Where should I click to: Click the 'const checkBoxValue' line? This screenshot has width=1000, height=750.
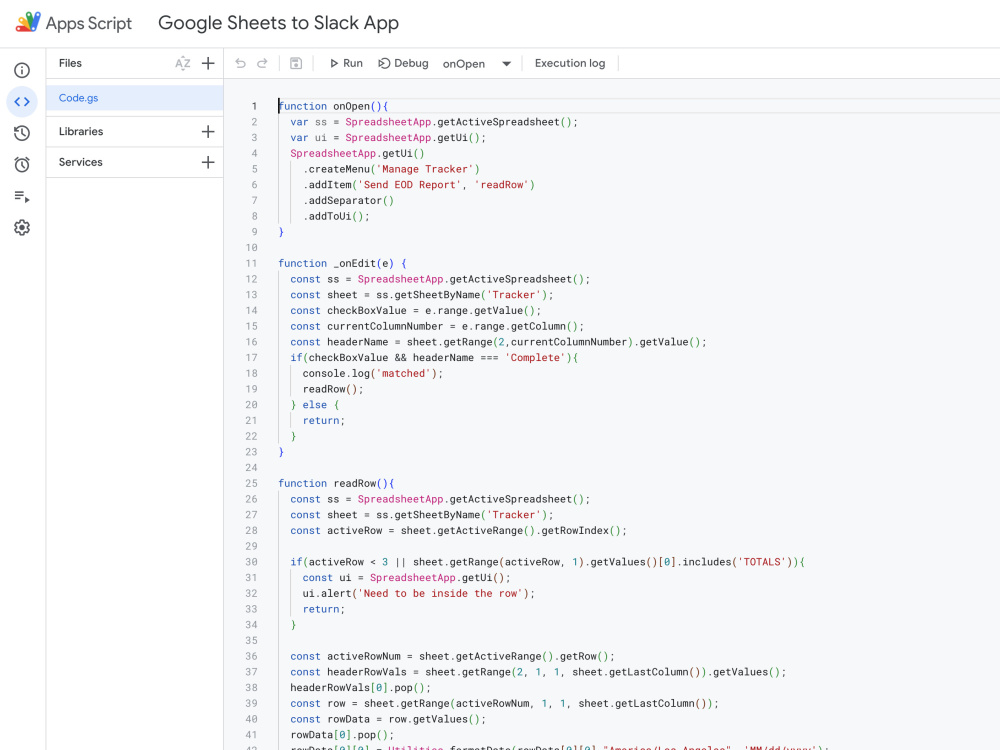pyautogui.click(x=416, y=311)
